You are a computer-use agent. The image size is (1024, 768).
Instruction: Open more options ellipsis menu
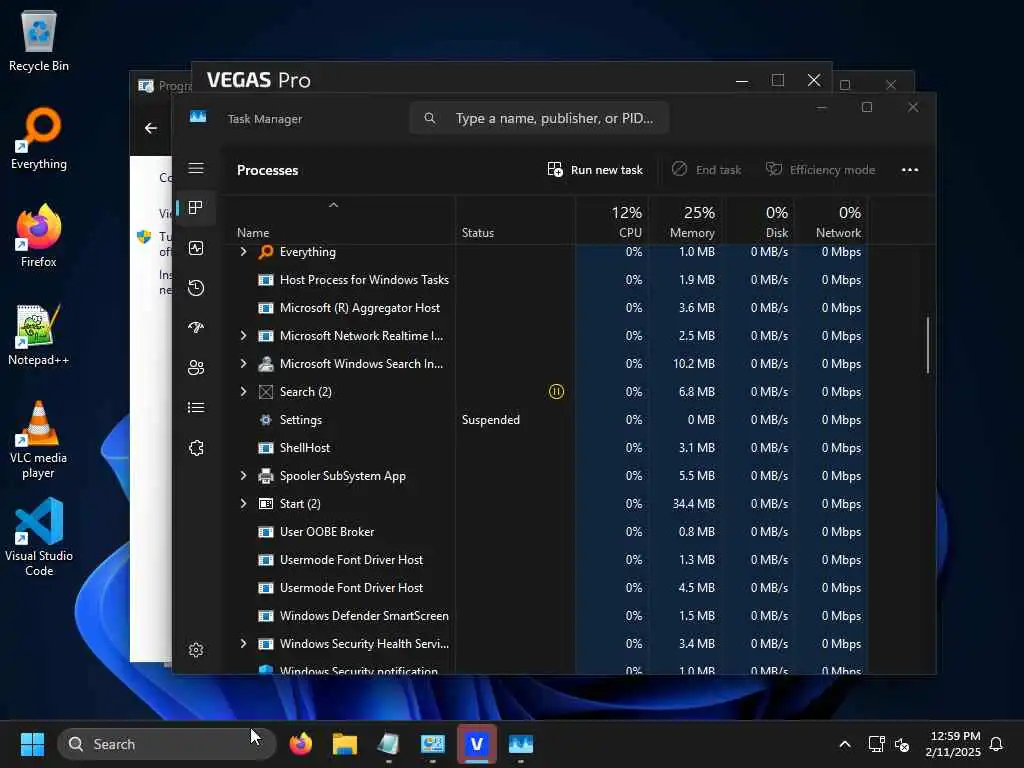coord(910,170)
